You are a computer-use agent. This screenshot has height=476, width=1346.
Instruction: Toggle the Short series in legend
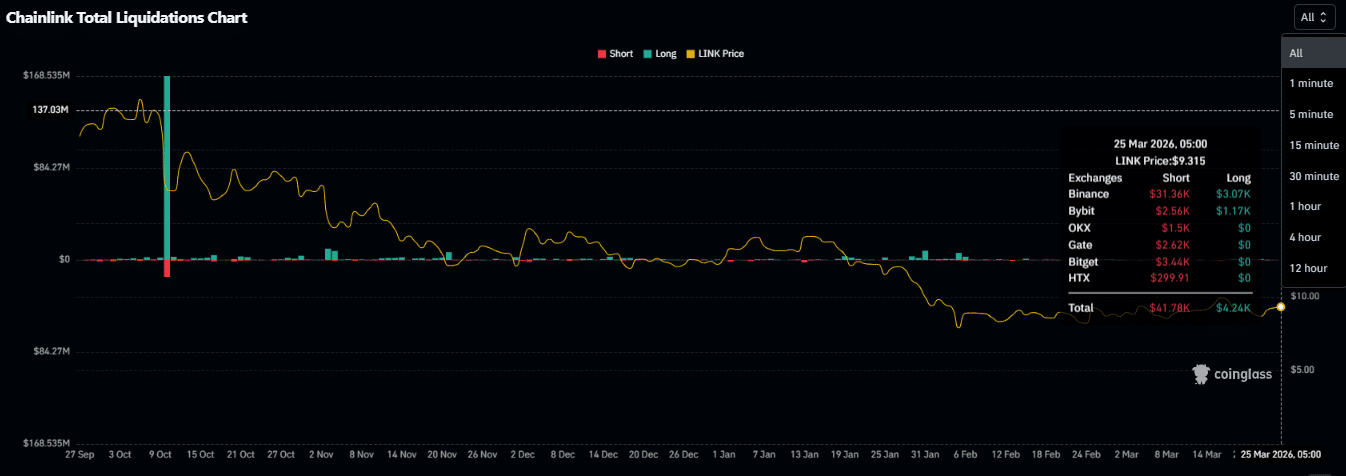[x=615, y=53]
